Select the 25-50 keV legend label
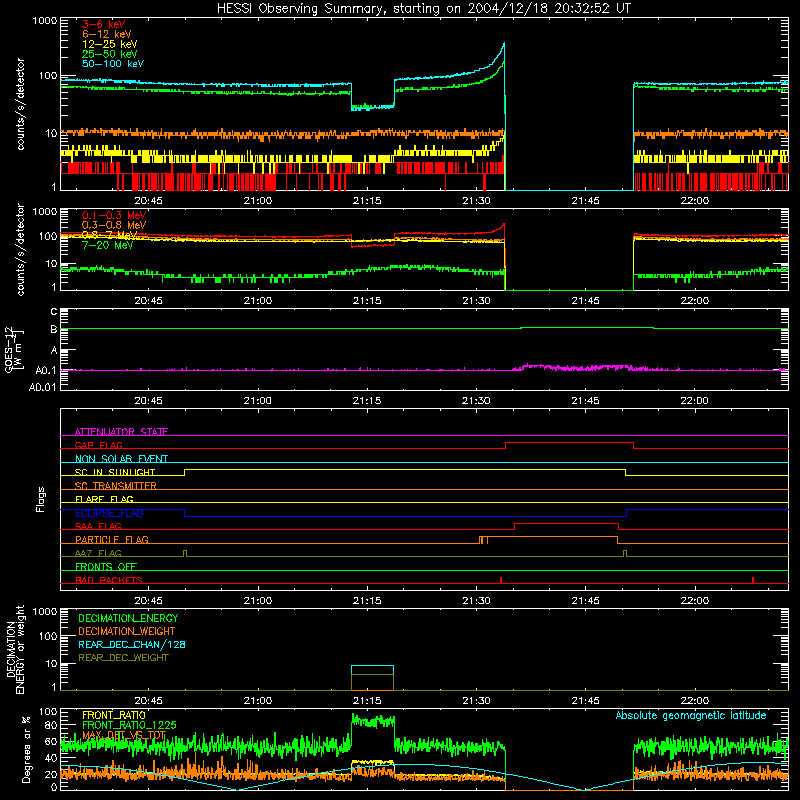 [x=110, y=54]
